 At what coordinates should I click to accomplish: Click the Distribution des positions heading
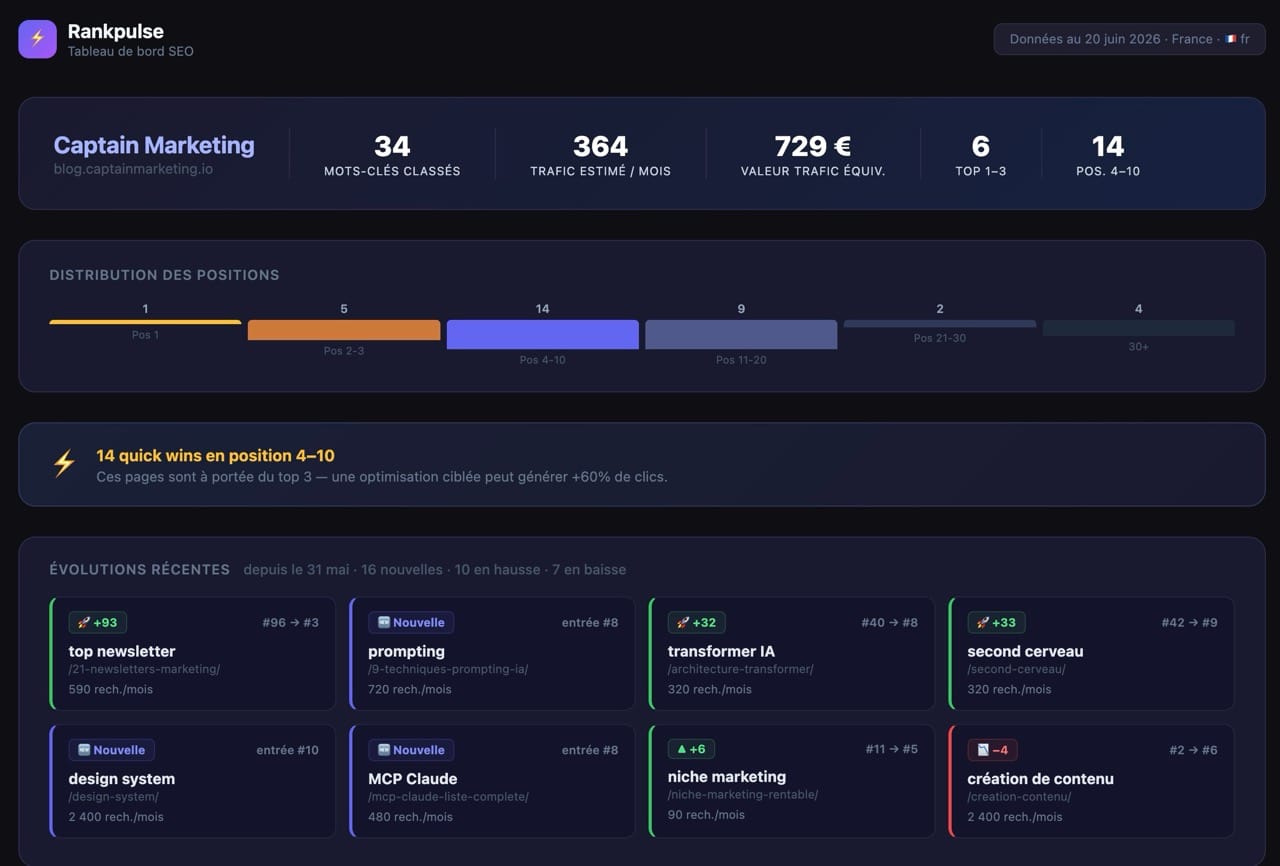pyautogui.click(x=164, y=275)
